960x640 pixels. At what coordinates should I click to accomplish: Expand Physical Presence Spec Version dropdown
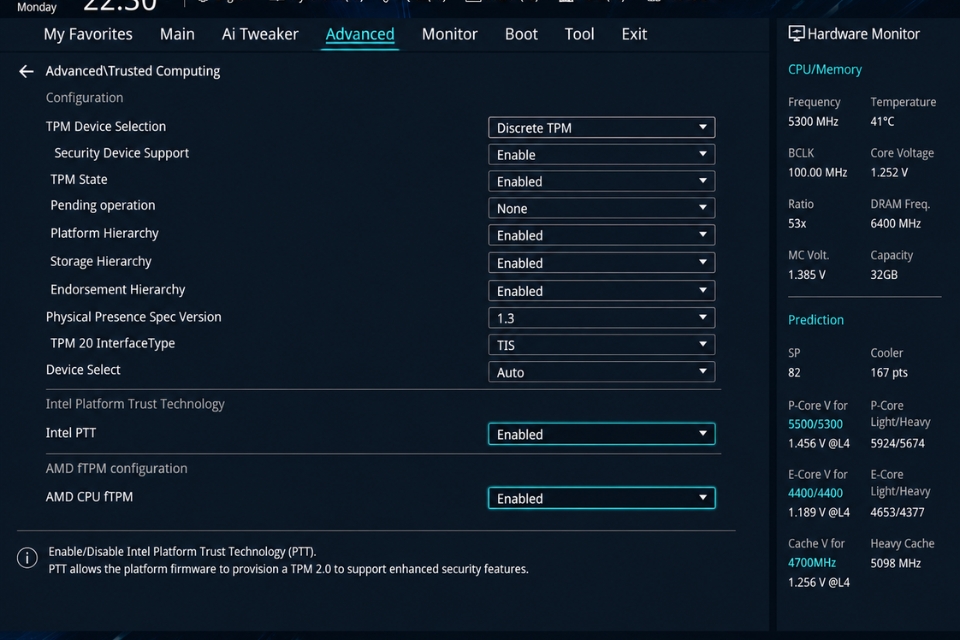[x=601, y=318]
